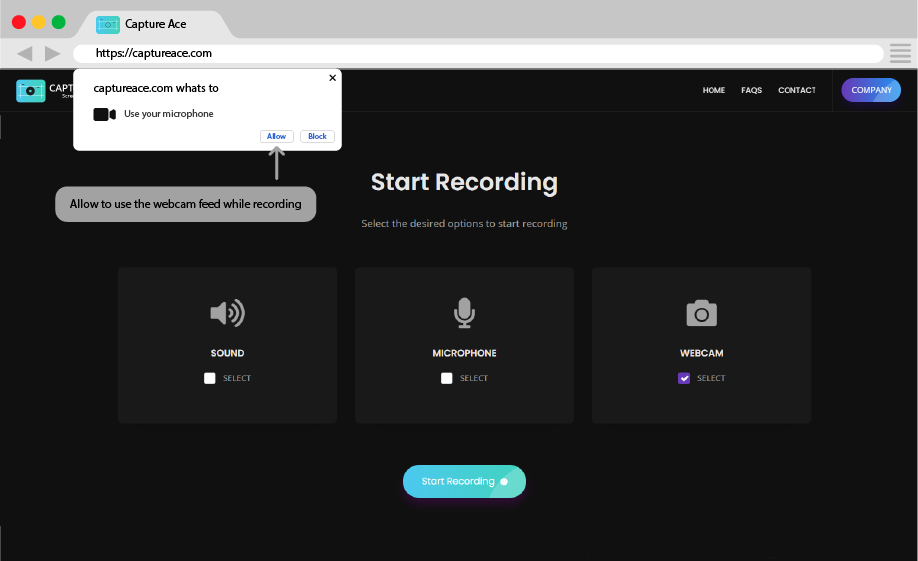Click the MICROPHONE label text

coord(464,353)
